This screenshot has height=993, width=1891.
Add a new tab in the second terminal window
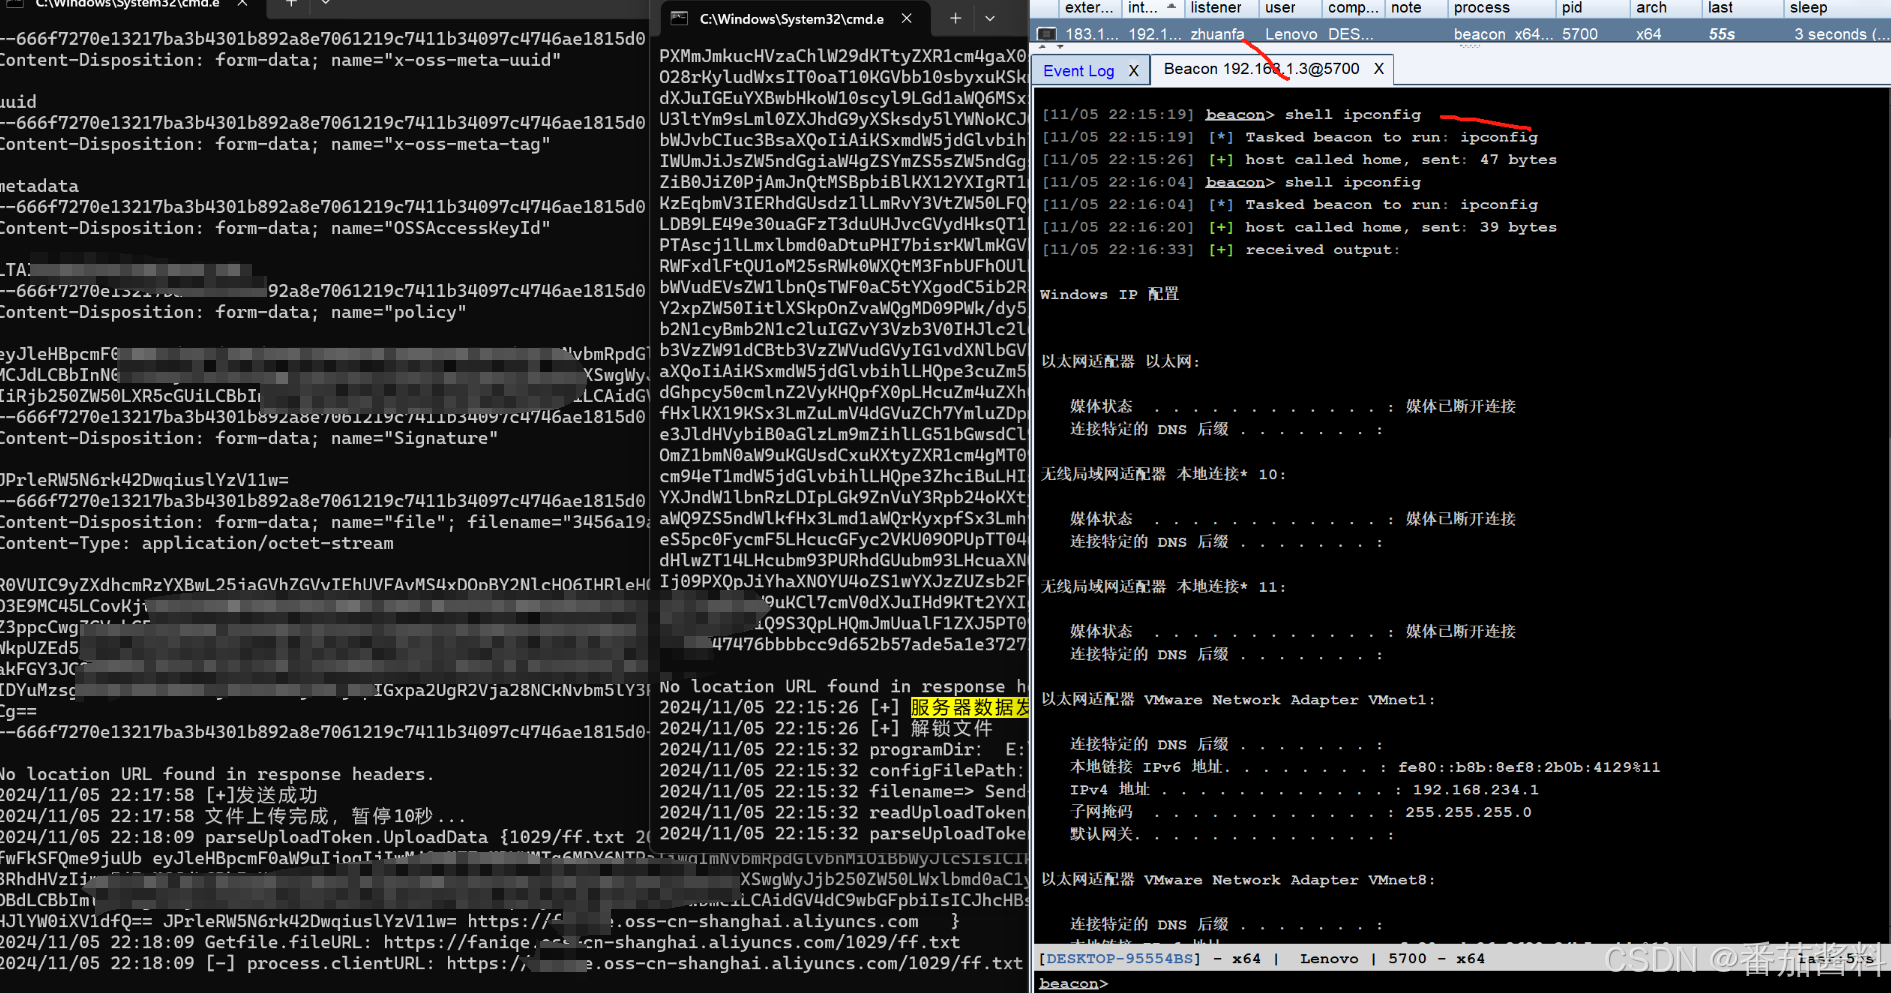click(955, 18)
